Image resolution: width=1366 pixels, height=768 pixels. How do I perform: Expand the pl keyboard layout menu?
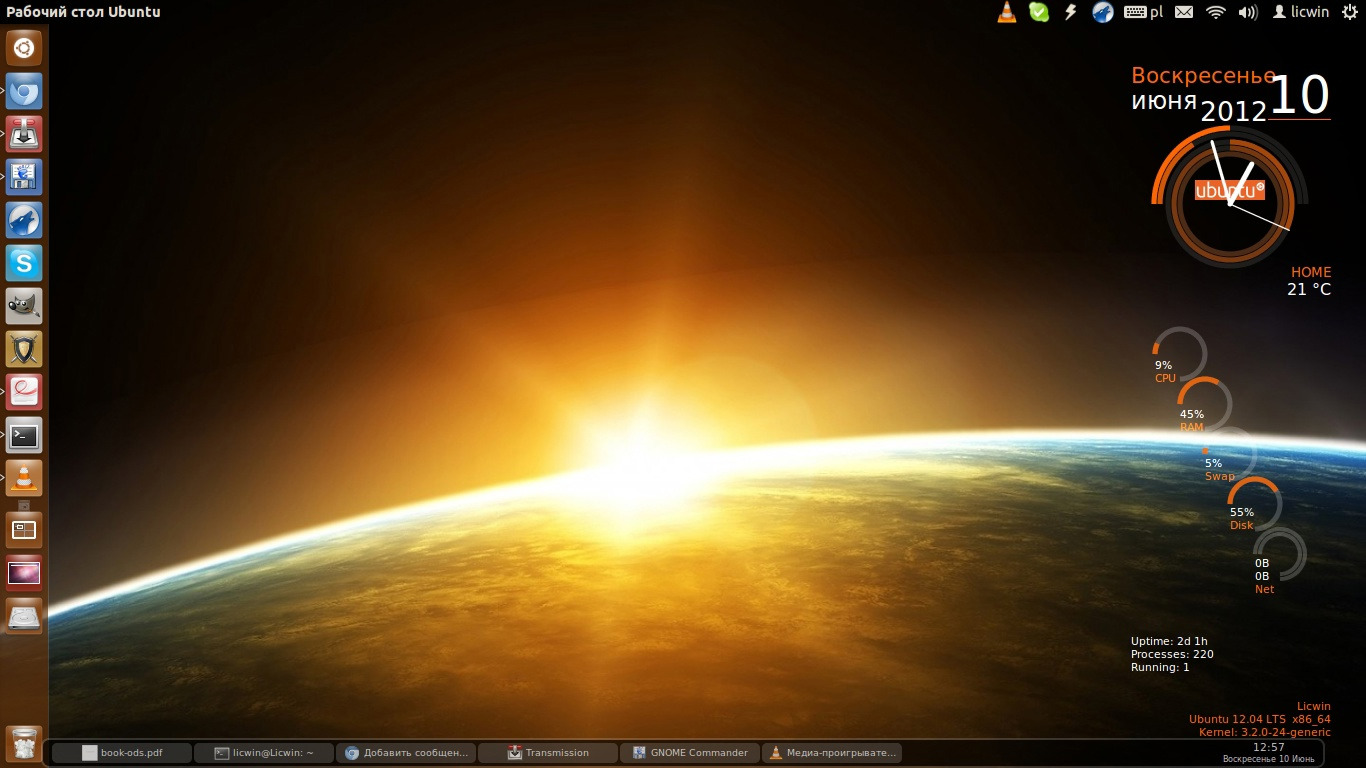[1143, 12]
